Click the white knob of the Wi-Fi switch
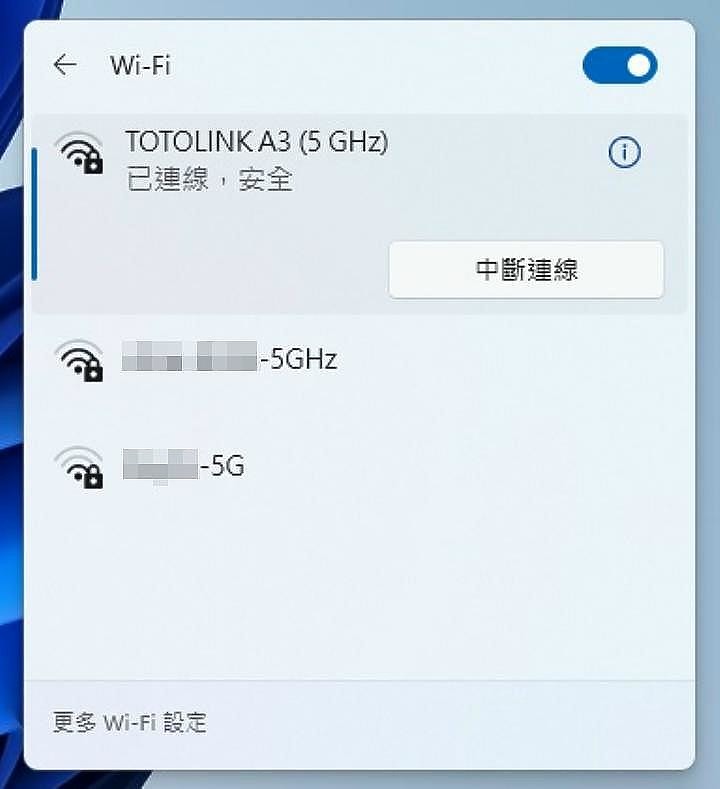The image size is (720, 789). 639,65
